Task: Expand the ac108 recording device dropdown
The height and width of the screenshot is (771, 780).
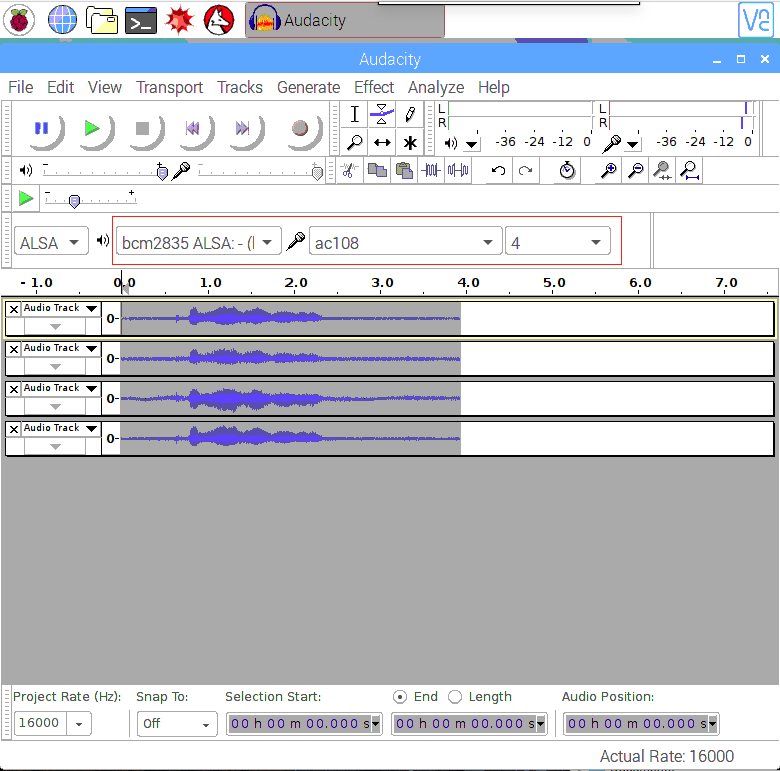Action: (x=405, y=242)
